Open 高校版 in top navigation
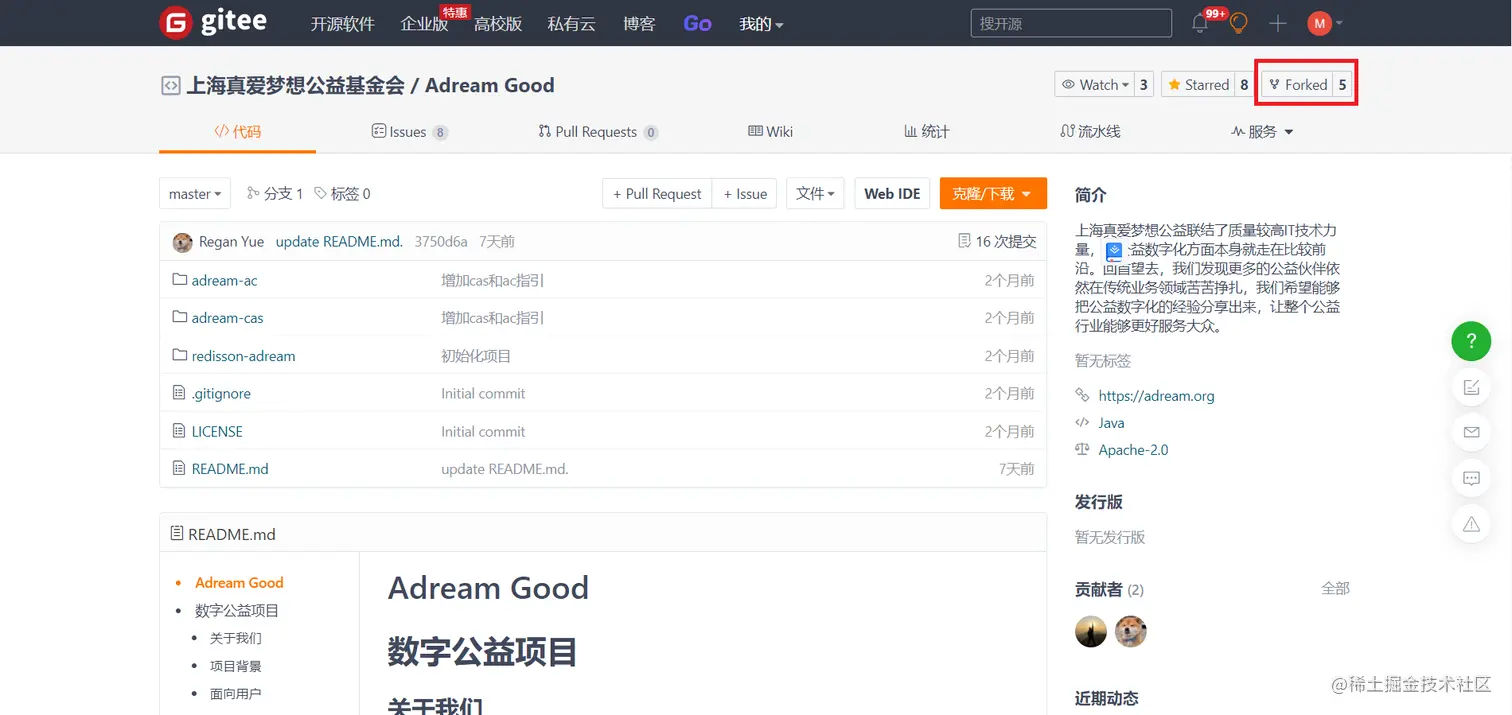 pos(498,24)
